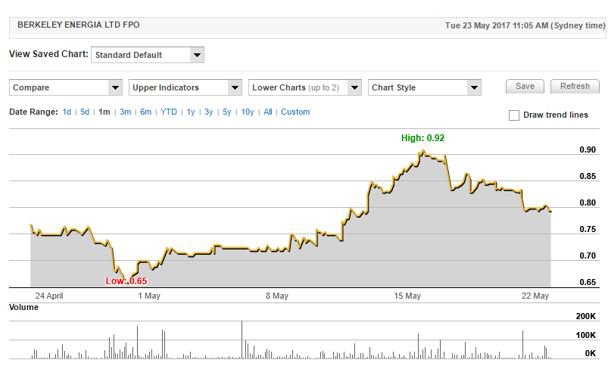The width and height of the screenshot is (616, 380).
Task: Click the 0.85 price axis label
Action: coord(588,176)
